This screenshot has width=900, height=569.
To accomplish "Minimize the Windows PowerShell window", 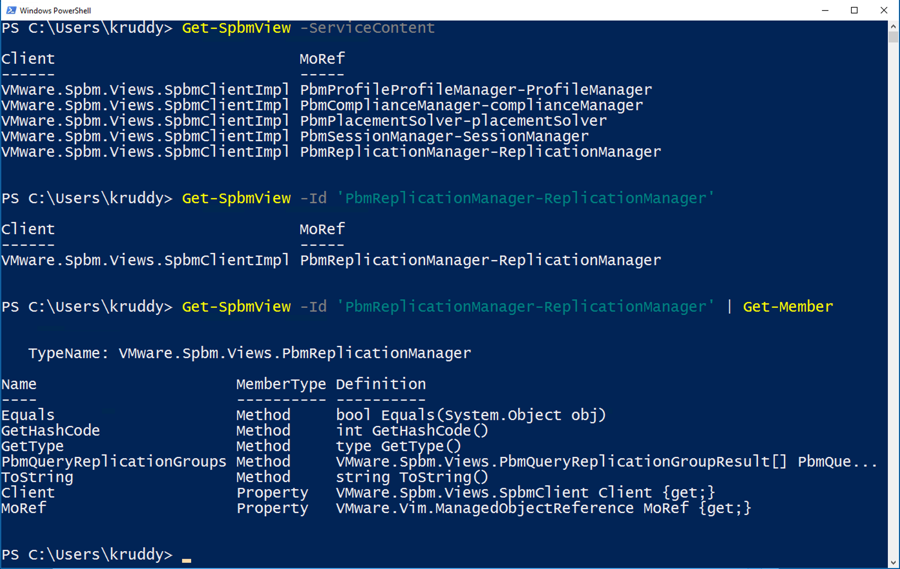I will tap(824, 10).
